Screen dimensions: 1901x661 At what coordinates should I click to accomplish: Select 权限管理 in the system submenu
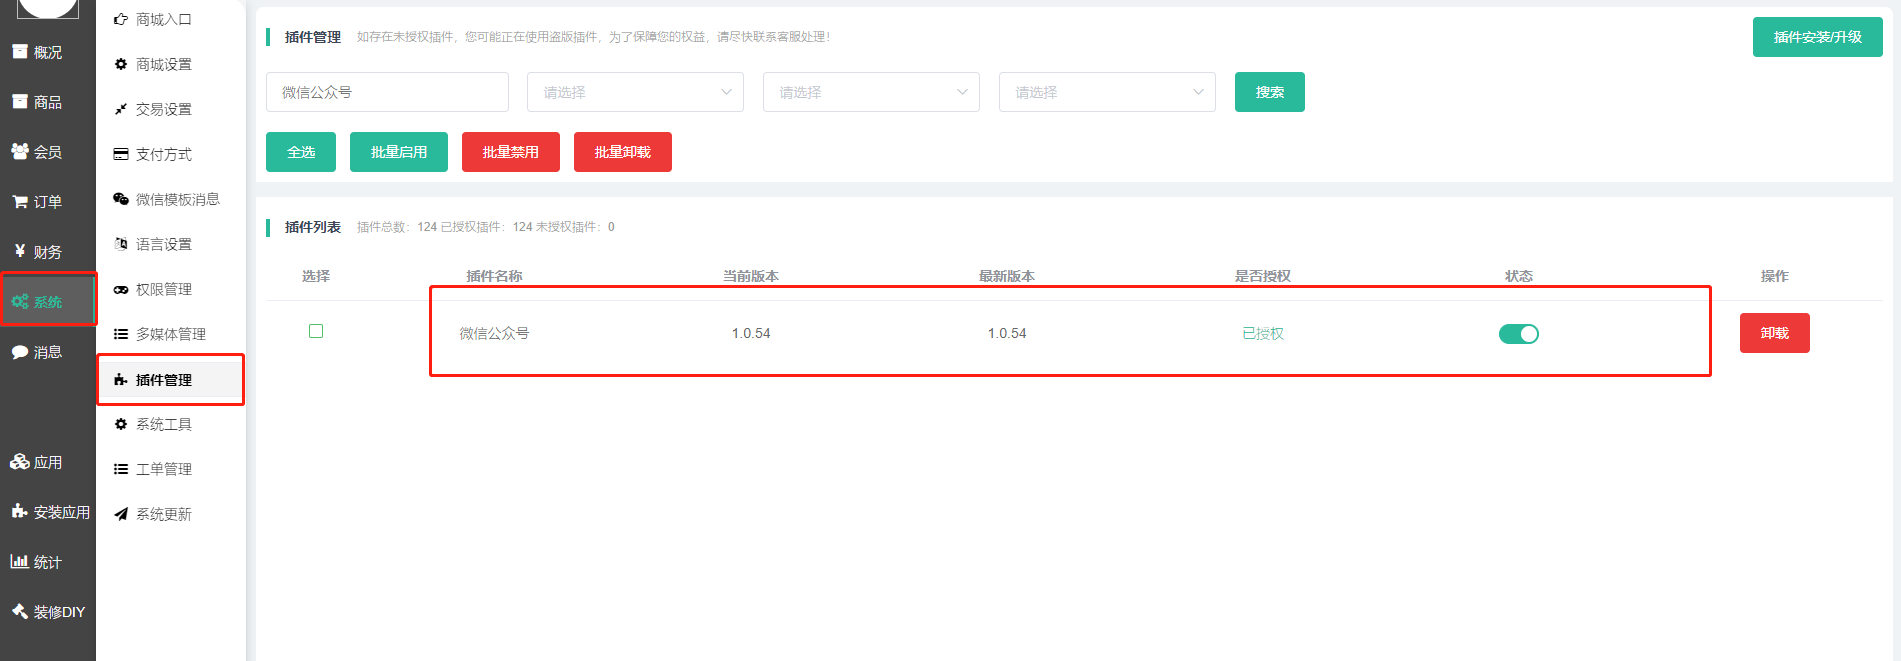click(164, 289)
